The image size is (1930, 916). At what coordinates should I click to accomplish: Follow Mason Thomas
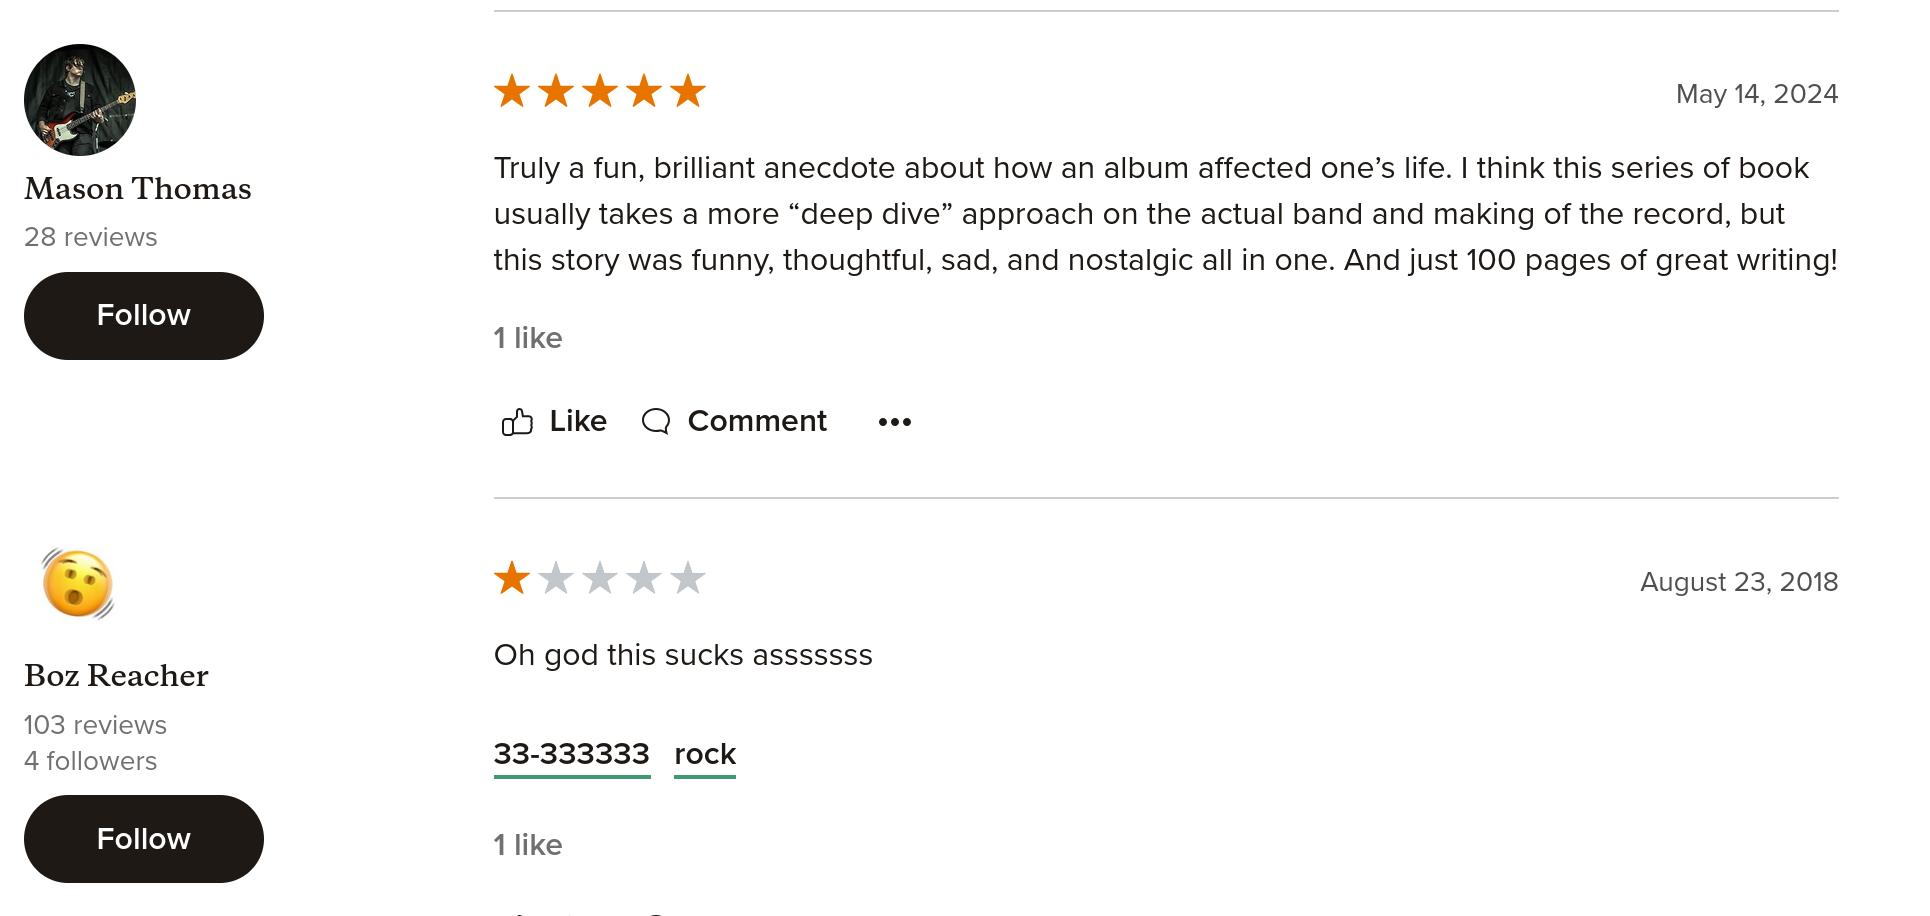(x=143, y=316)
